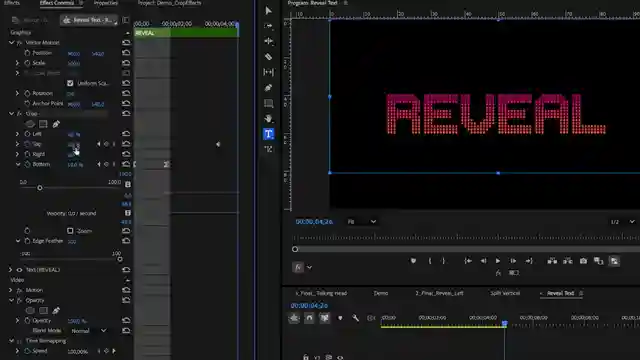Open the Demo sequence tab

point(381,293)
